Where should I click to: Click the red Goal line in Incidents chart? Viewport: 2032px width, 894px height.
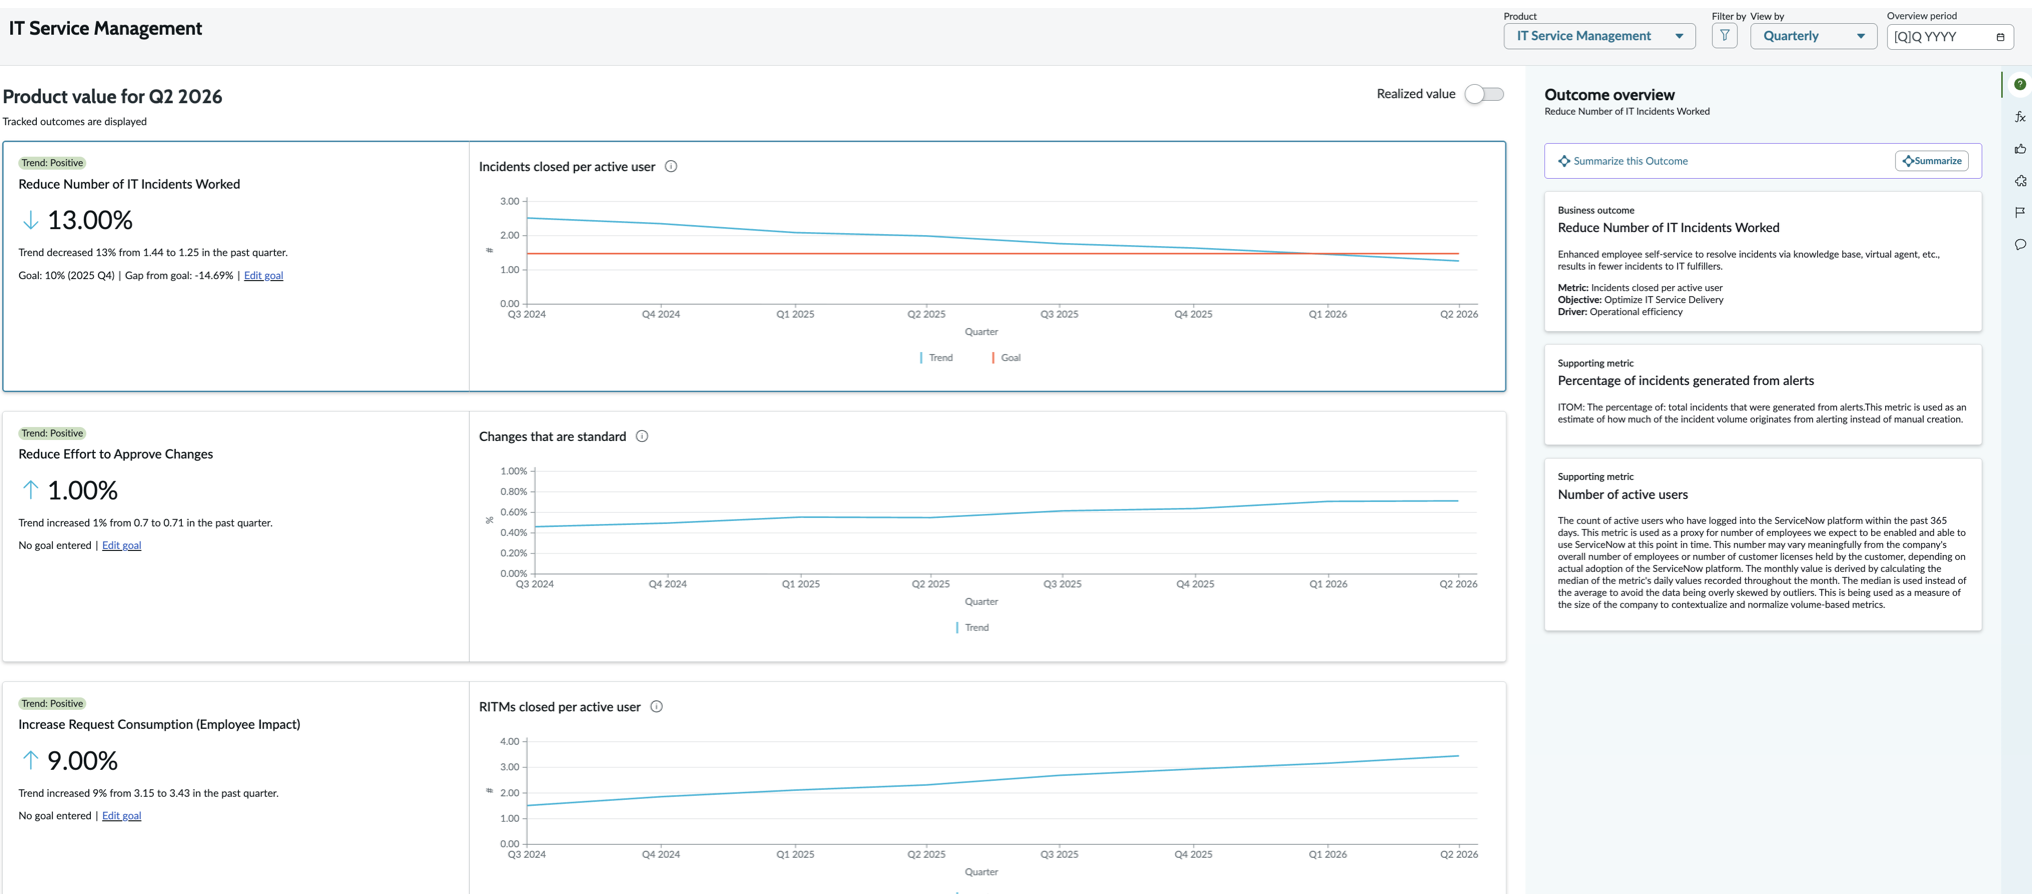coord(993,254)
